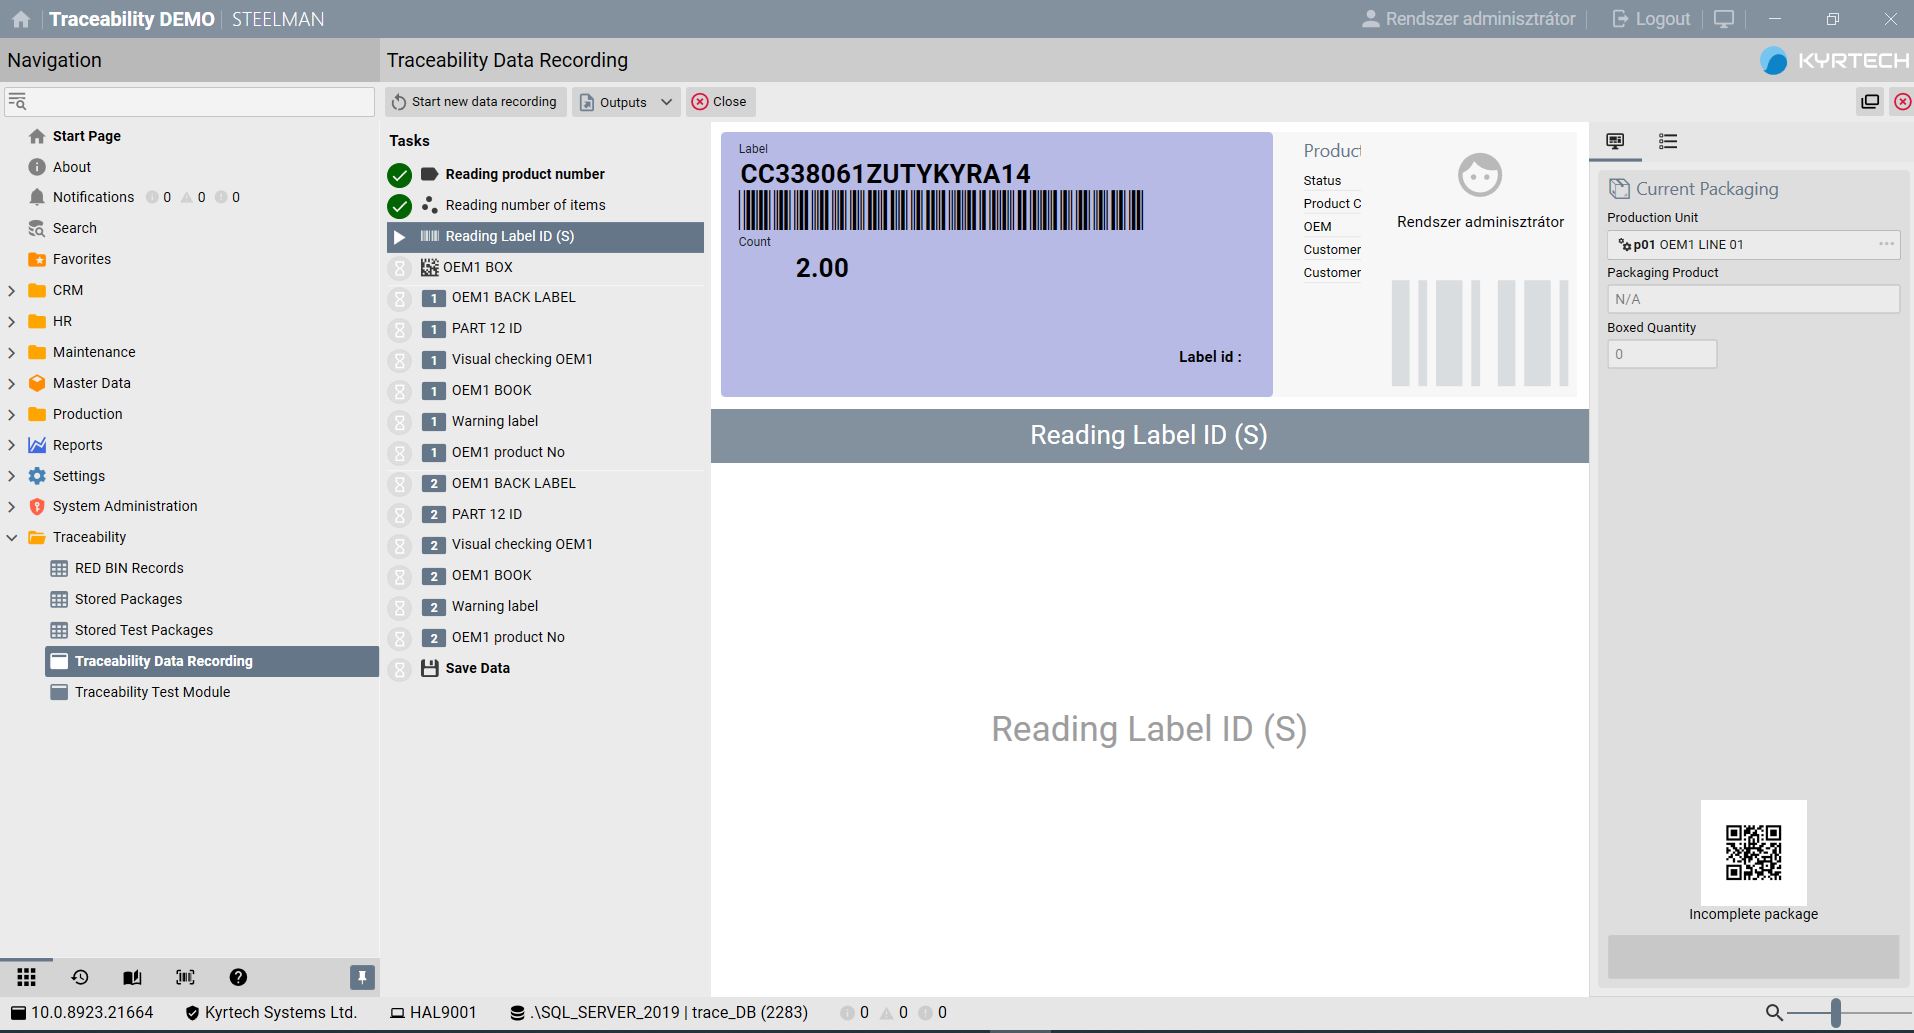Click the QR code for incomplete package
The width and height of the screenshot is (1914, 1033).
tap(1753, 852)
